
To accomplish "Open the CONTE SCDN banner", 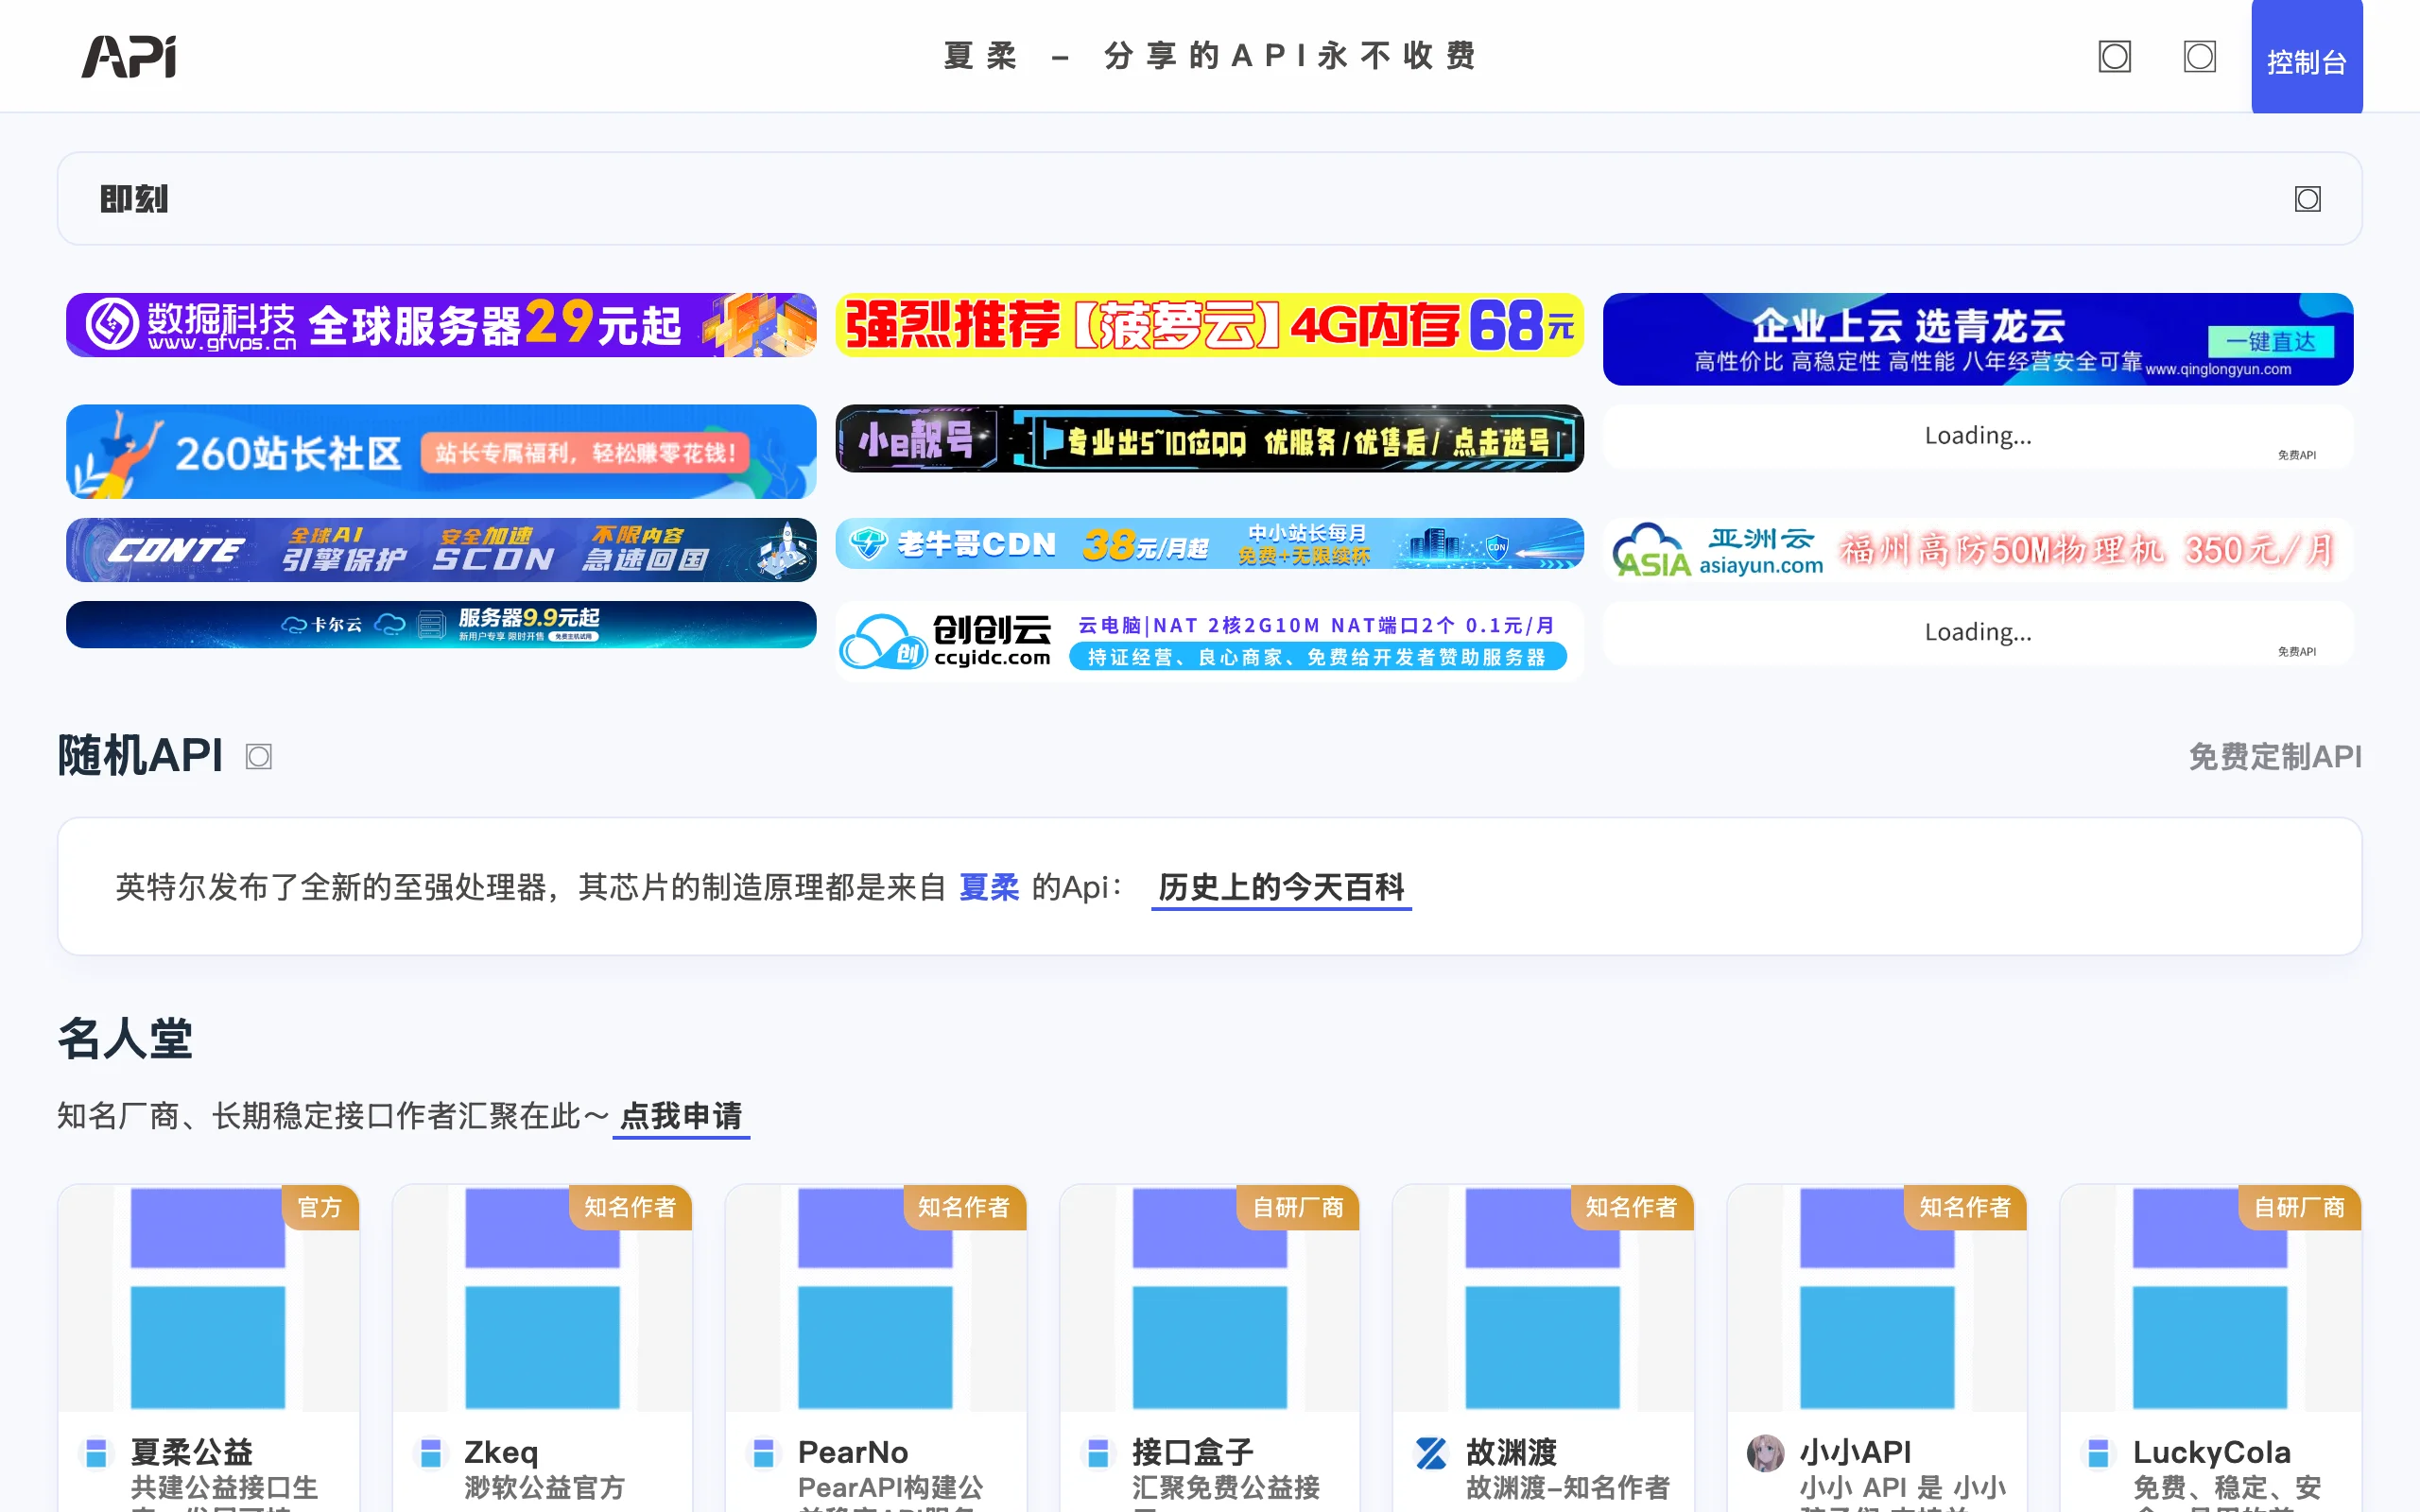I will 441,550.
